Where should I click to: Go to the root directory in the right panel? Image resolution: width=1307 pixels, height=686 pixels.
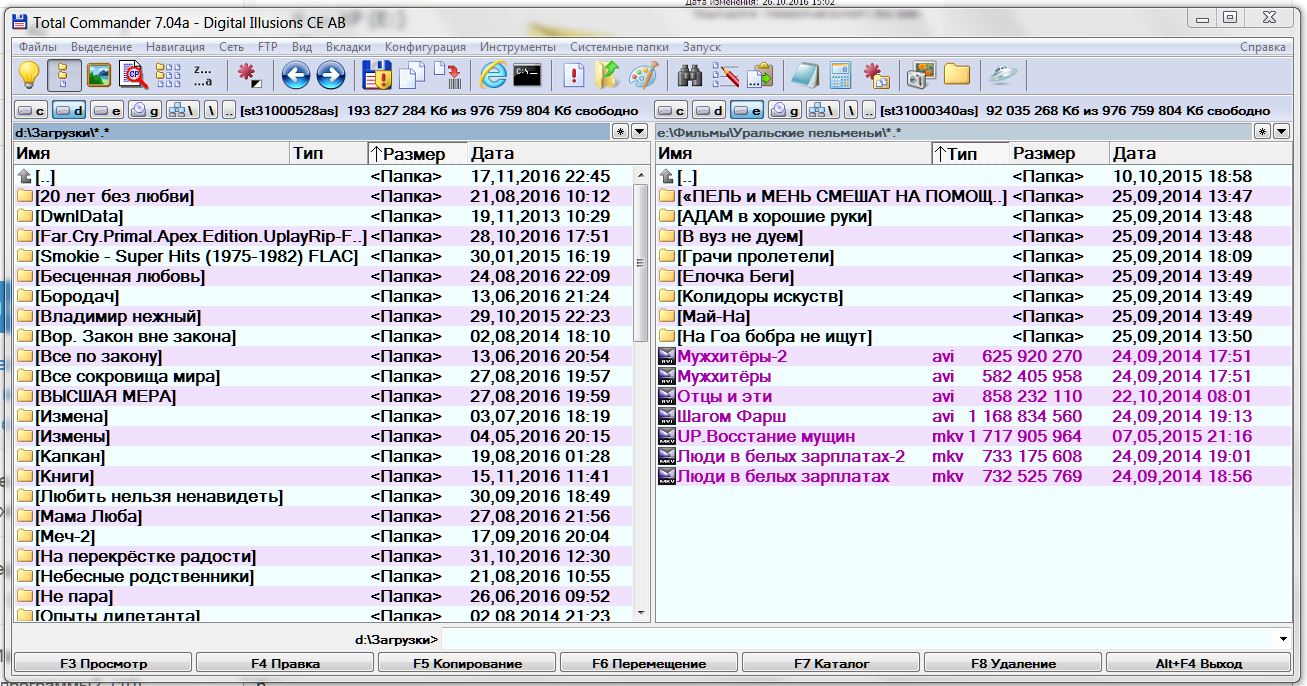851,110
